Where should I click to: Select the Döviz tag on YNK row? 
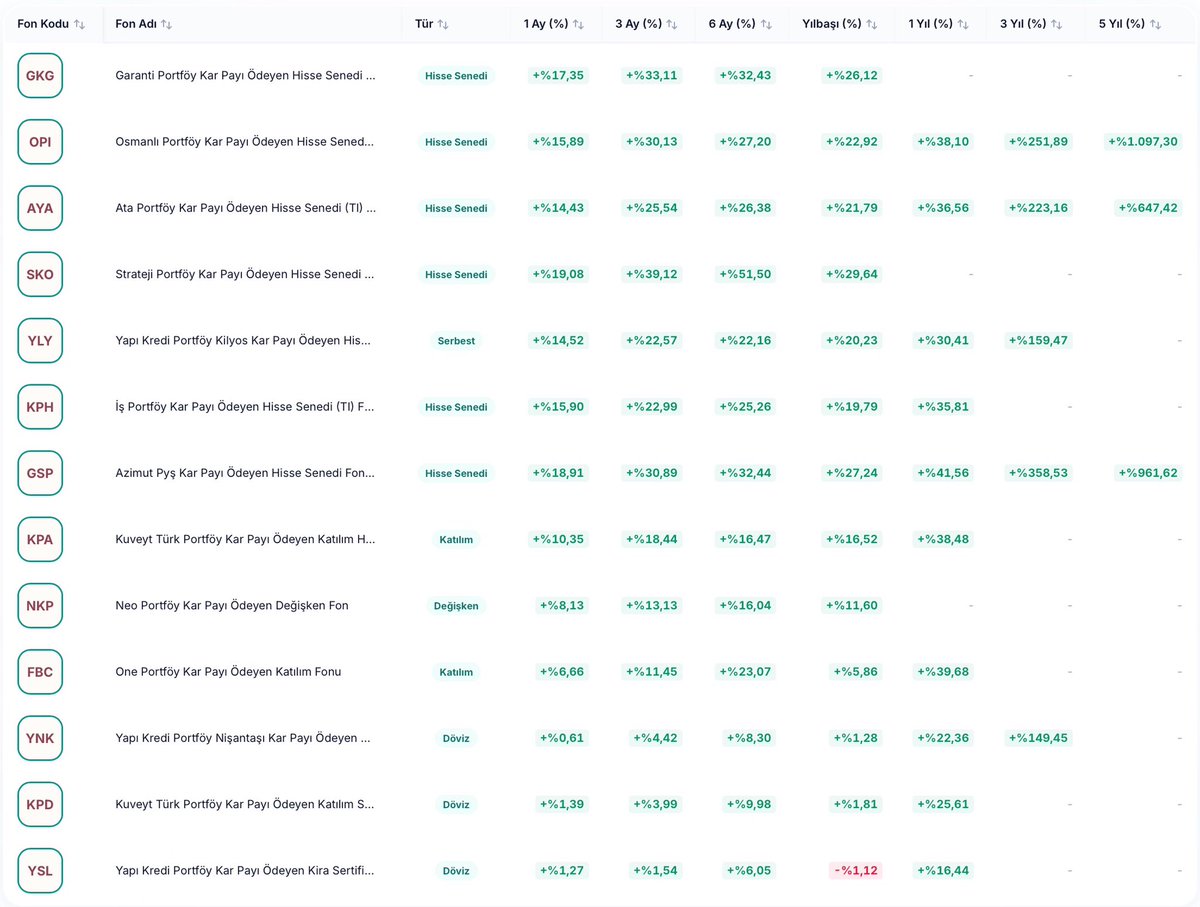pos(456,738)
